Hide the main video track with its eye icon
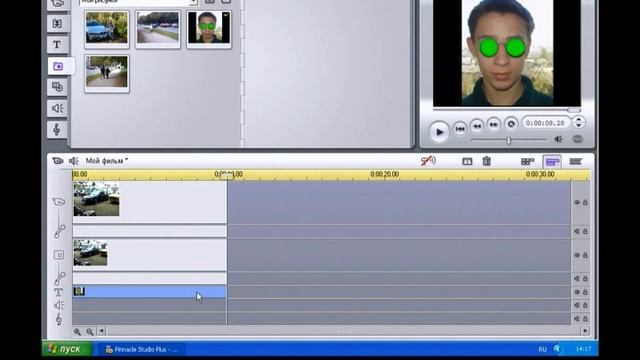Viewport: 640px width, 360px height. pos(577,202)
